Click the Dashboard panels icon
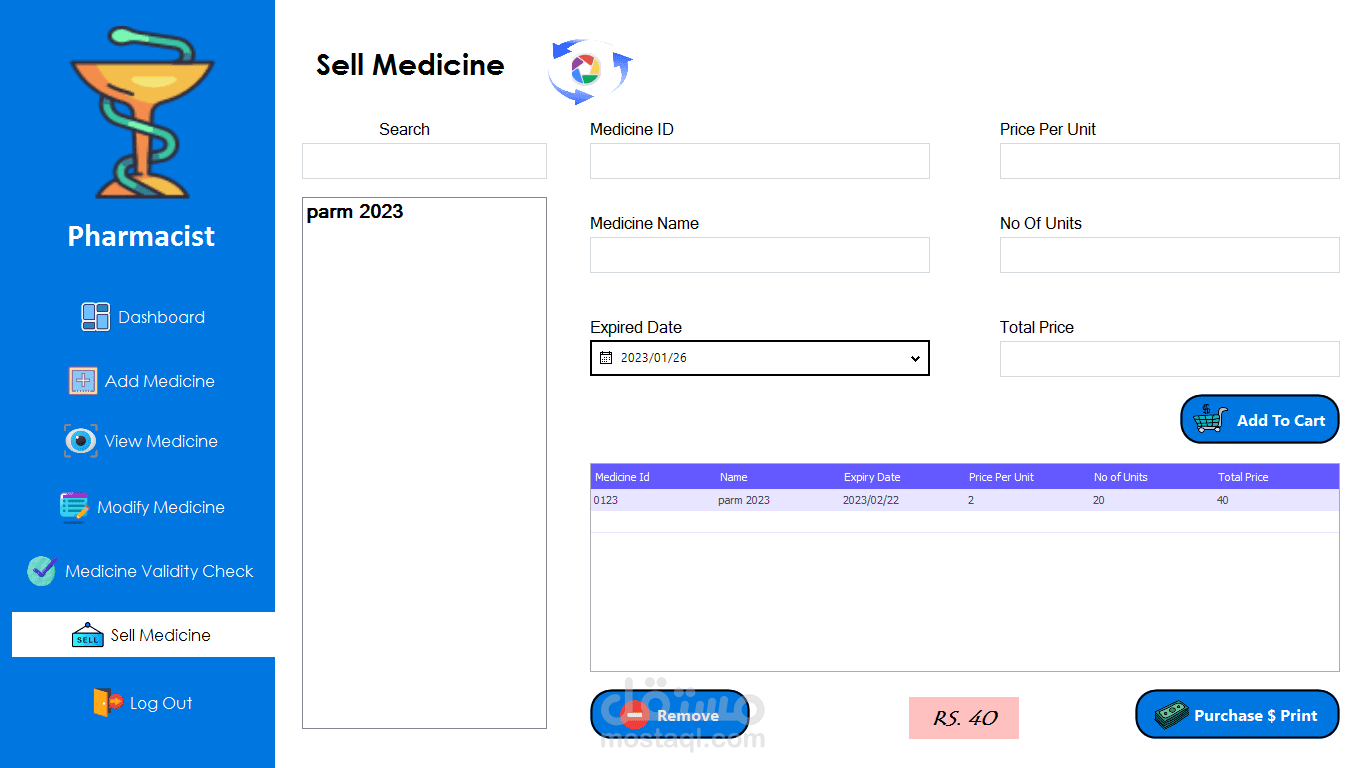This screenshot has height=768, width=1366. (94, 316)
